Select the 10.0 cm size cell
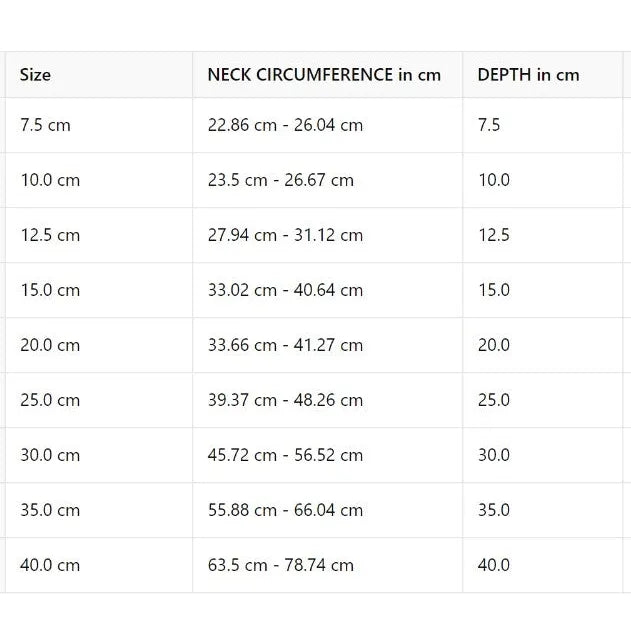Screen dimensions: 631x631 tap(50, 181)
